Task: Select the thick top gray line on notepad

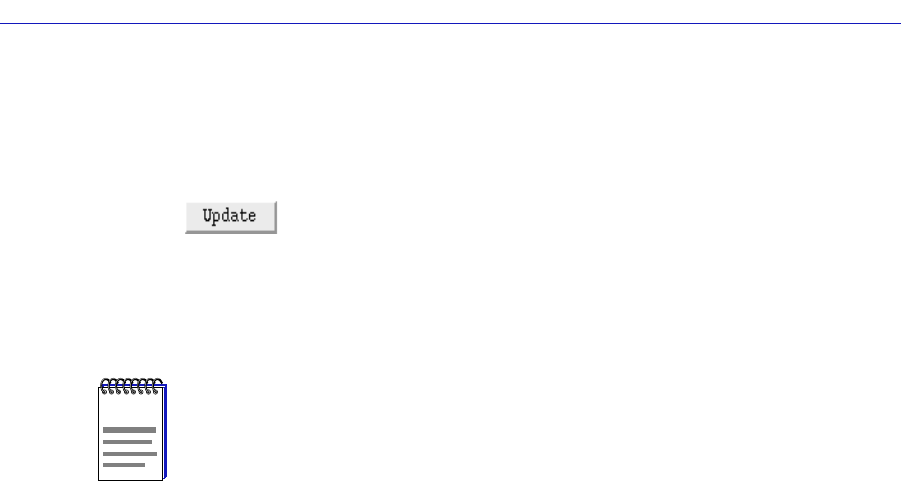Action: point(129,430)
